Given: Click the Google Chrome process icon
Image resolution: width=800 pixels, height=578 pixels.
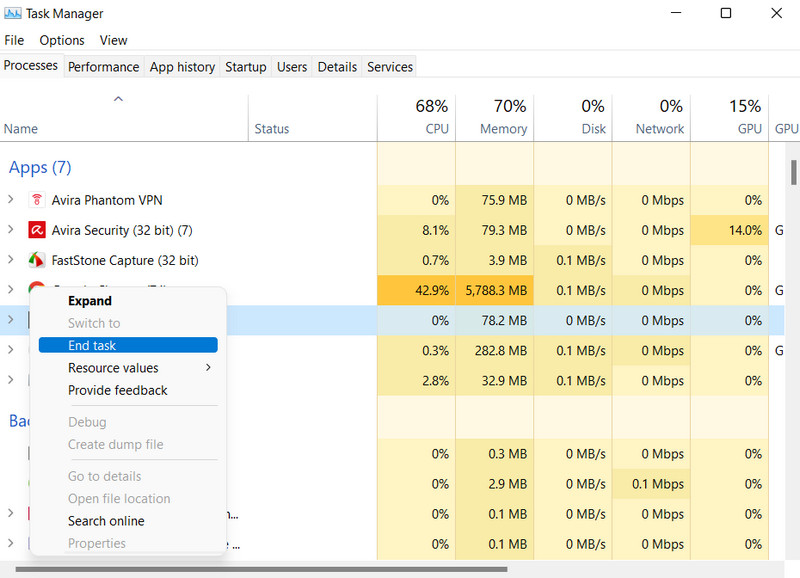Looking at the screenshot, I should point(37,290).
